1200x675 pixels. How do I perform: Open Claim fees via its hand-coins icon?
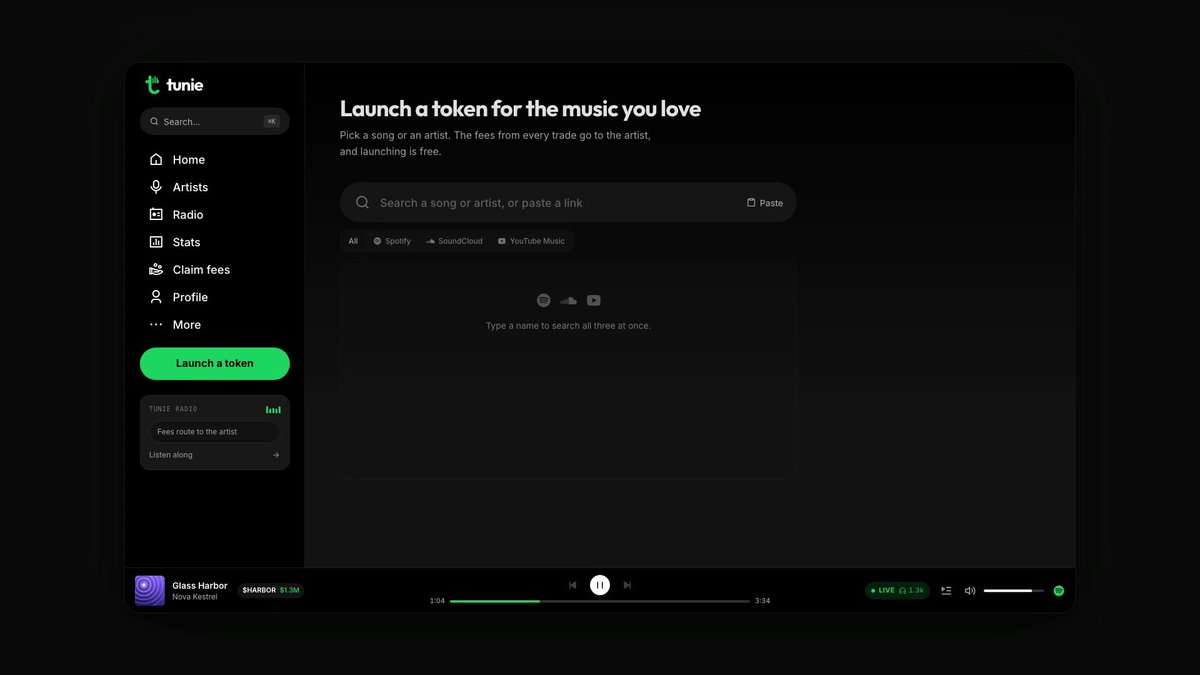pyautogui.click(x=156, y=269)
